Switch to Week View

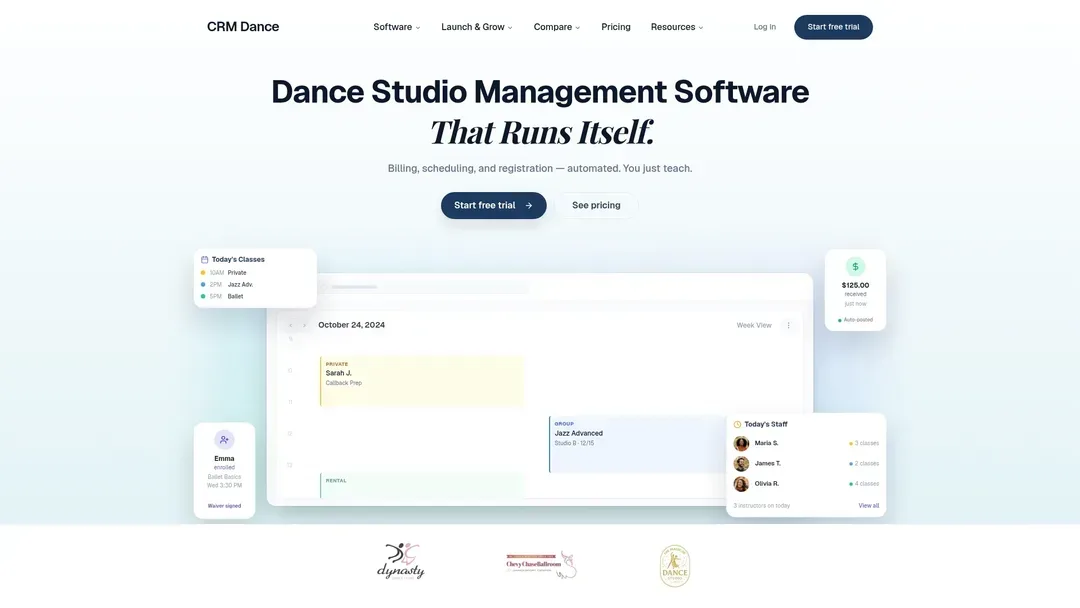tap(754, 325)
